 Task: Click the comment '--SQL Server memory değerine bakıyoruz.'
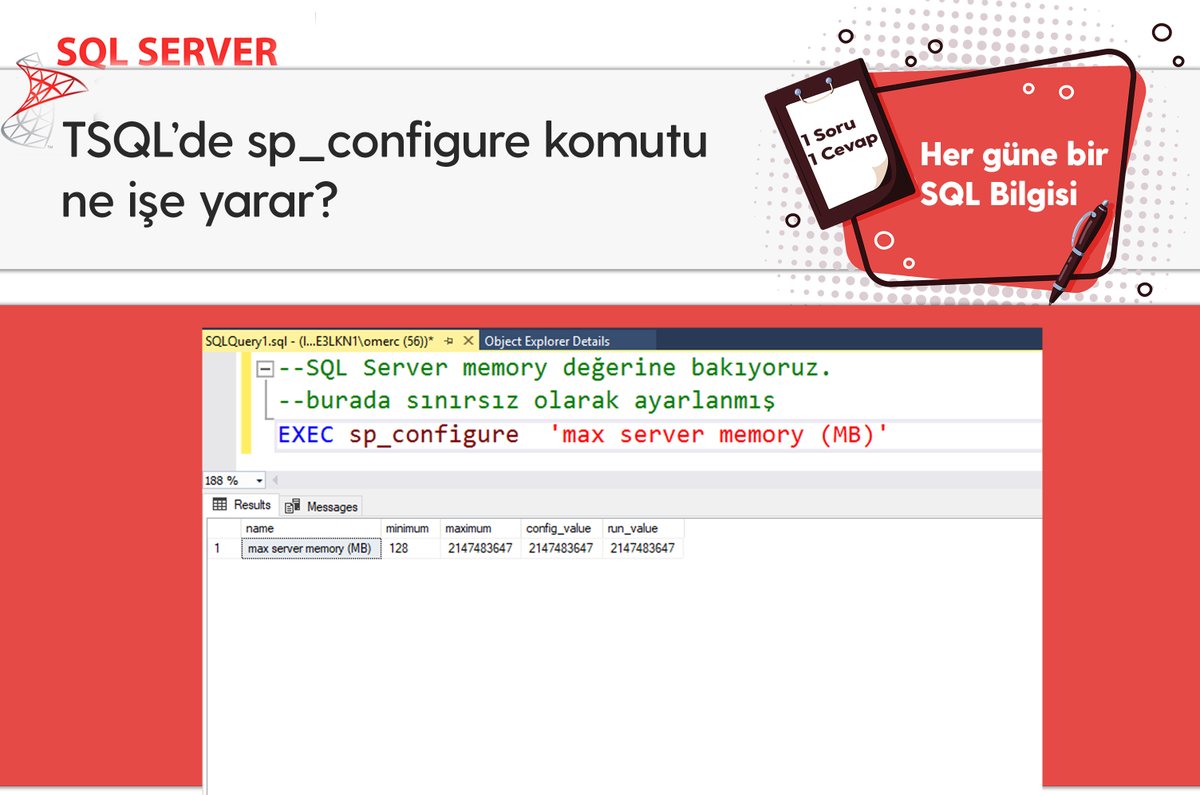pos(555,368)
